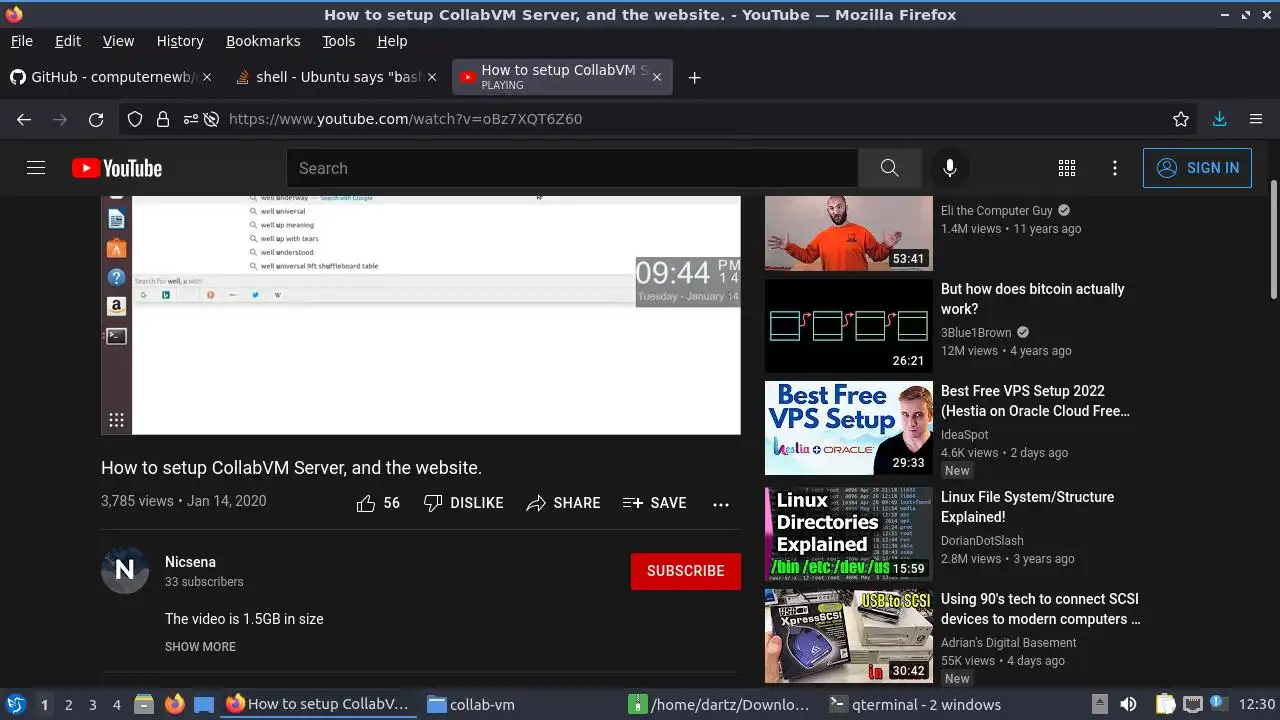Switch to virtual desktop 2
This screenshot has height=720, width=1280.
[x=68, y=705]
